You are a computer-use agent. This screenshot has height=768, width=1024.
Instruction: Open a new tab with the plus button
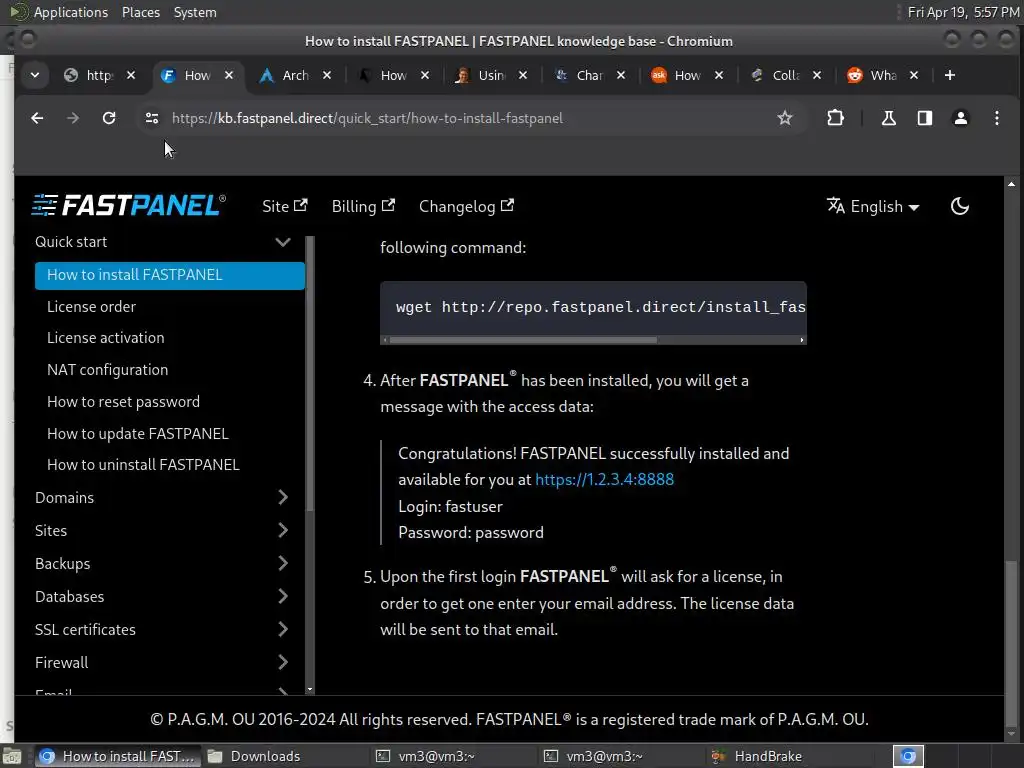[950, 75]
